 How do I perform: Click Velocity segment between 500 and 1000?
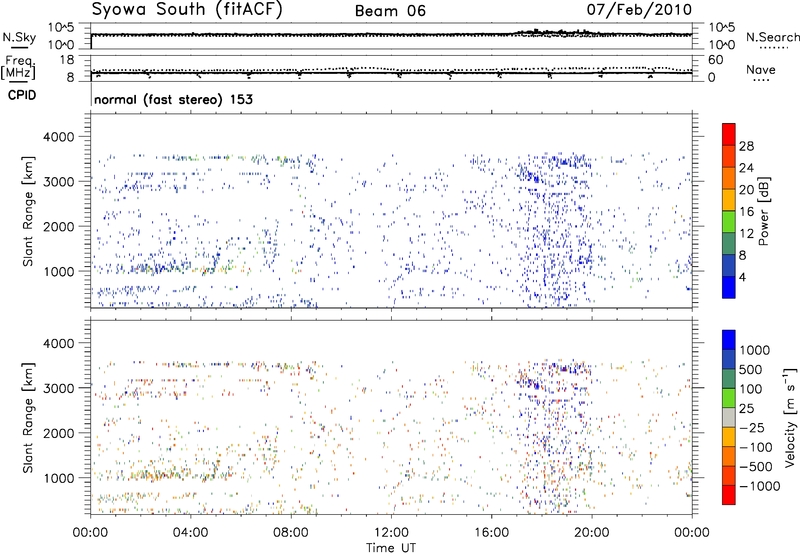pos(729,359)
